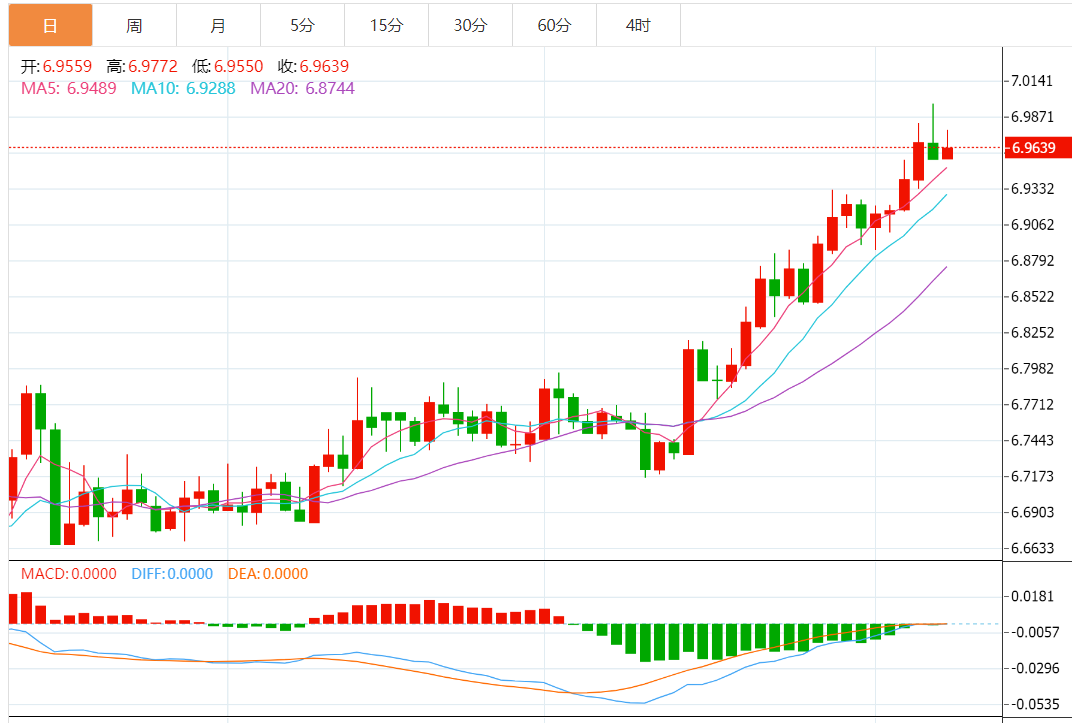Click the 6.7173 price axis label
The width and height of the screenshot is (1072, 723).
[1032, 476]
